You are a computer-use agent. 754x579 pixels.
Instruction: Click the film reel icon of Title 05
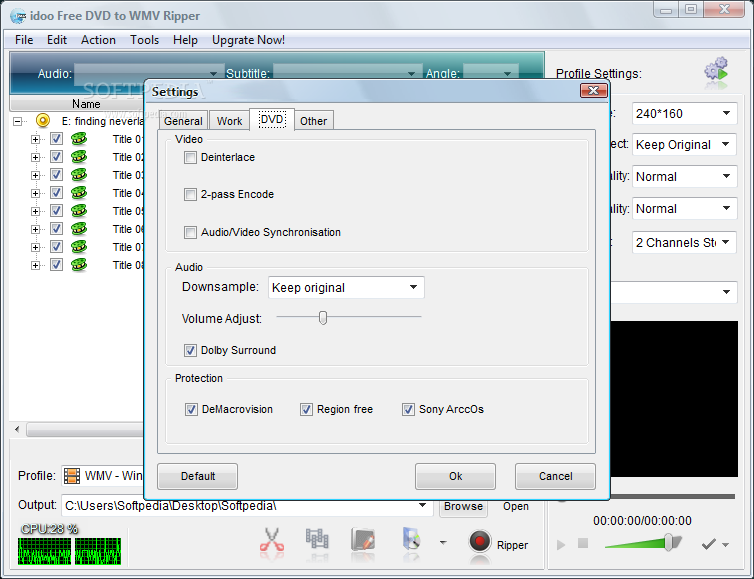pos(79,211)
